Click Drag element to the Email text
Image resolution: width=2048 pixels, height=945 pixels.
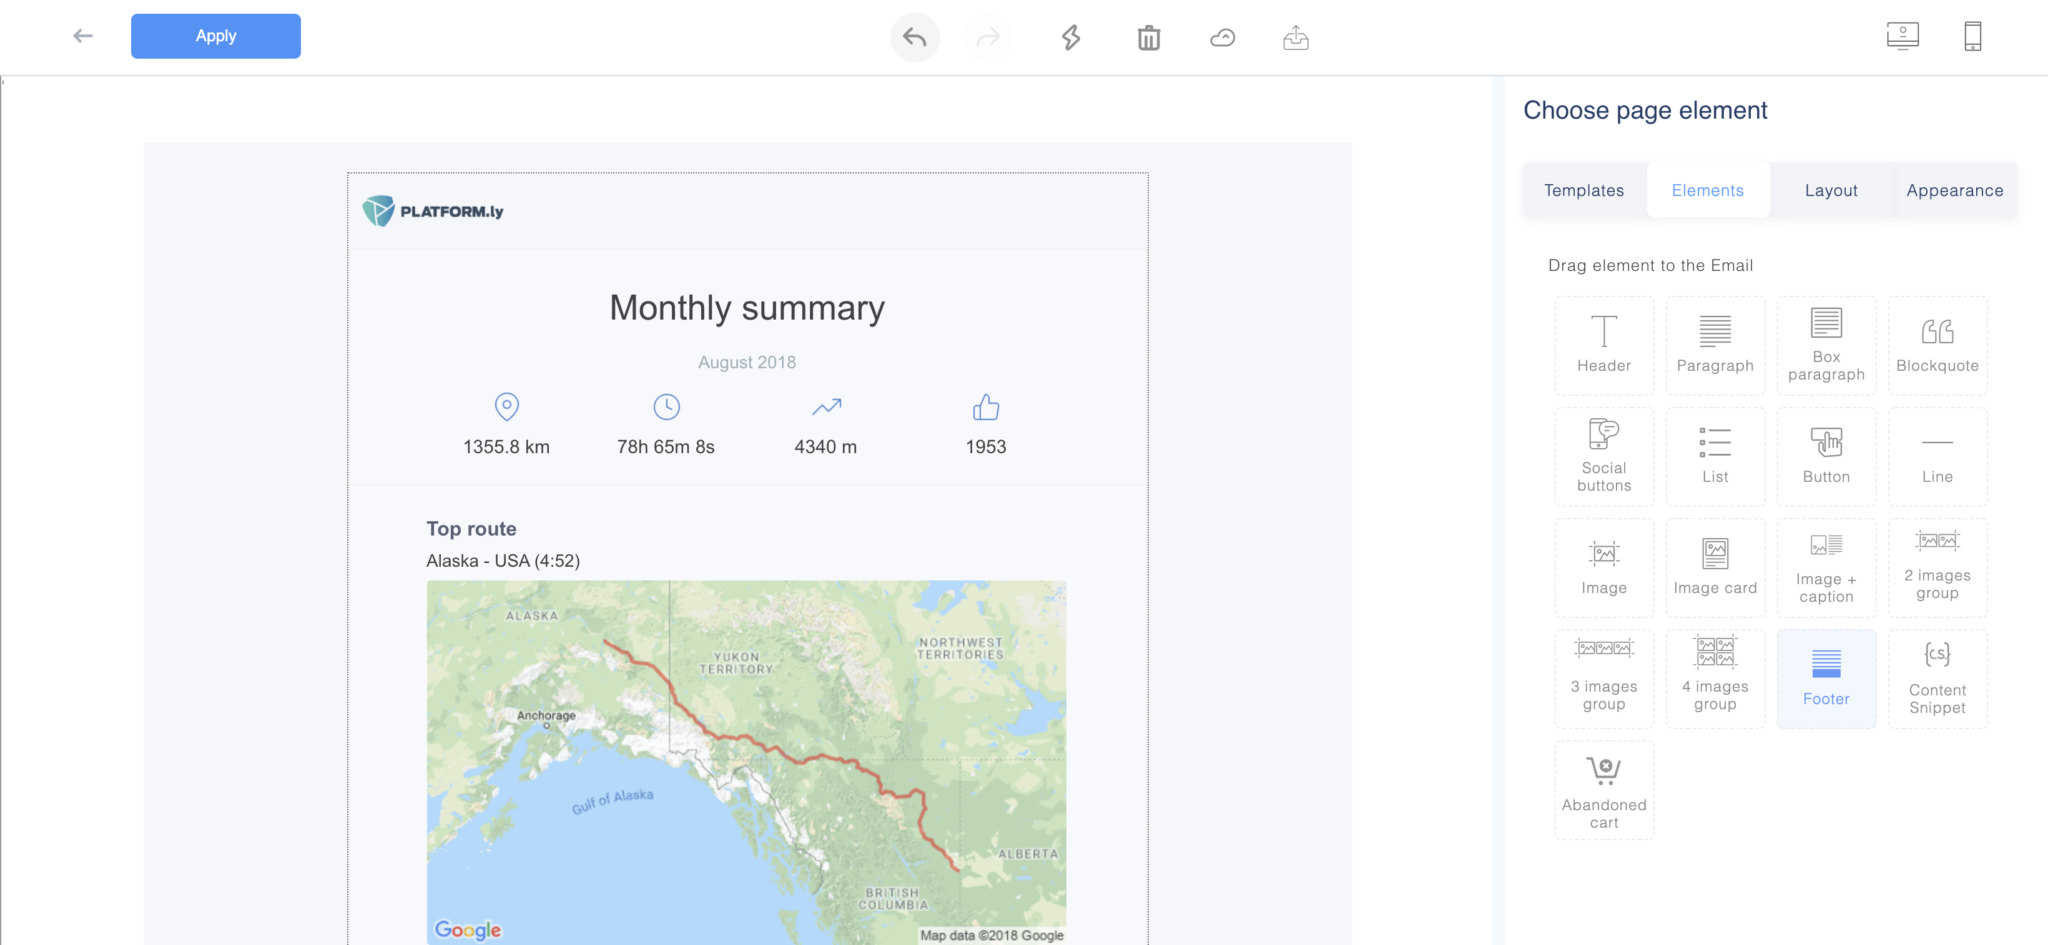pos(1650,265)
